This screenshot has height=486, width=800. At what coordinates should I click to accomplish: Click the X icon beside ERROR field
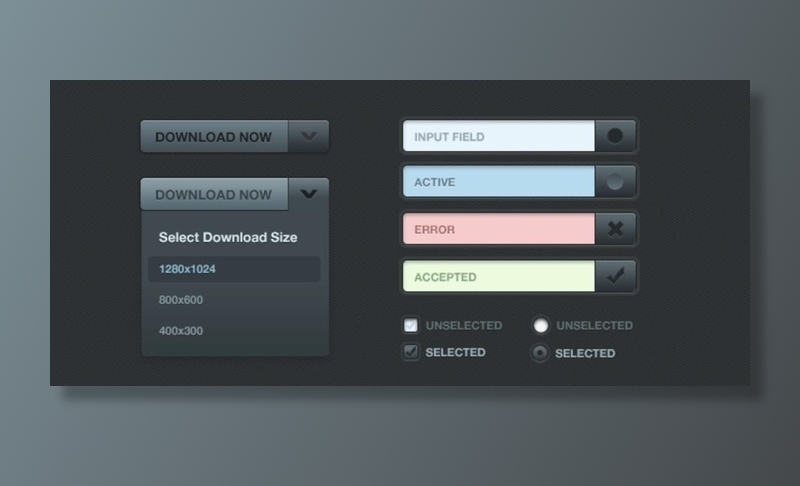click(x=615, y=229)
